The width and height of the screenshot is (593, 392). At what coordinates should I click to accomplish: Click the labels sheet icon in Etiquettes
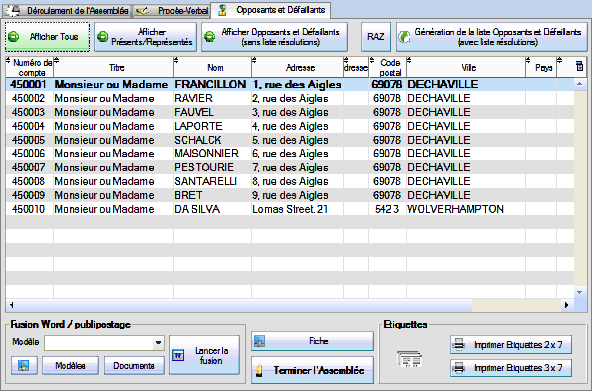409,358
